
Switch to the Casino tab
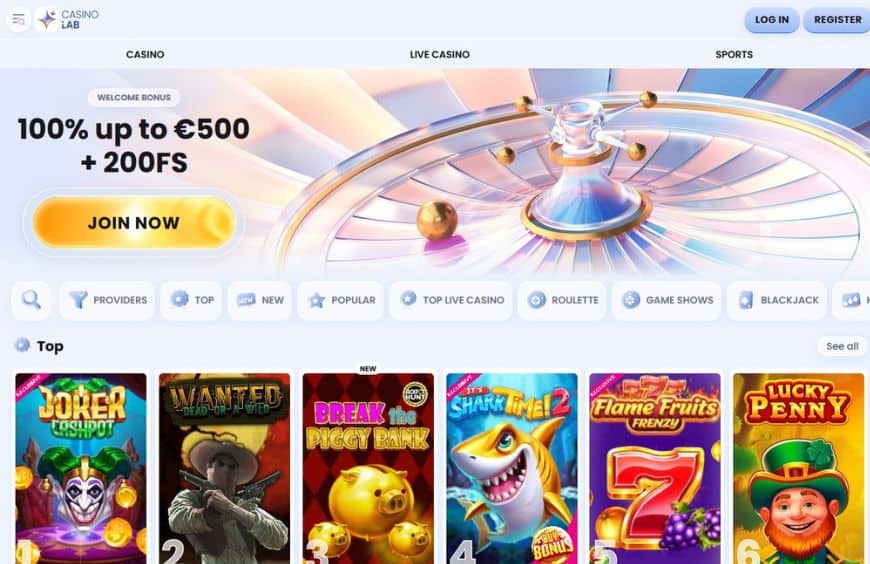click(x=145, y=54)
